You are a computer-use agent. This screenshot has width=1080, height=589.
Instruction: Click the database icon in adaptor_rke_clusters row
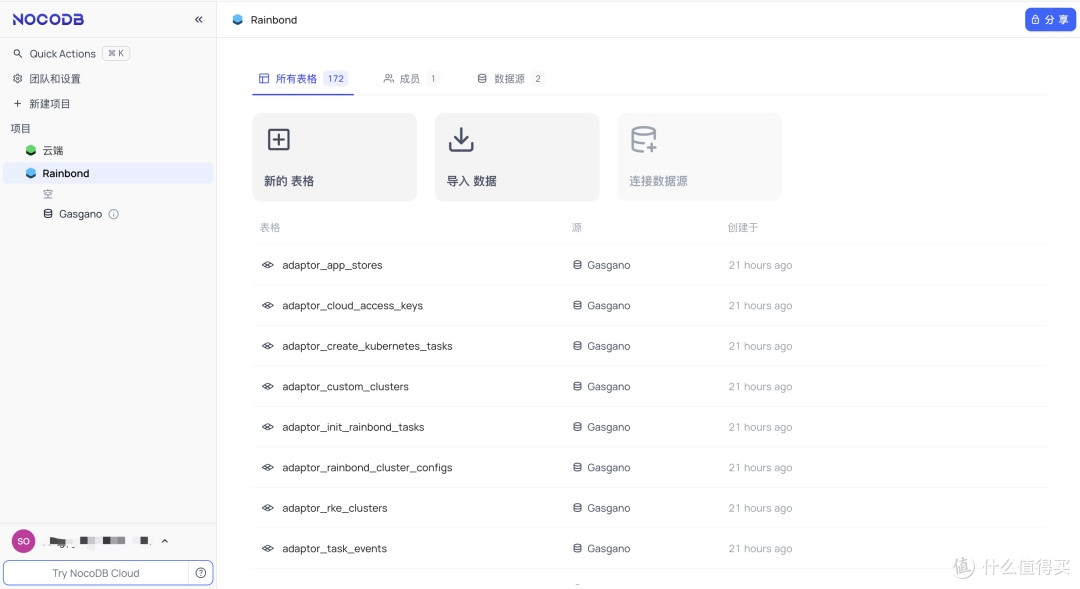click(x=577, y=508)
